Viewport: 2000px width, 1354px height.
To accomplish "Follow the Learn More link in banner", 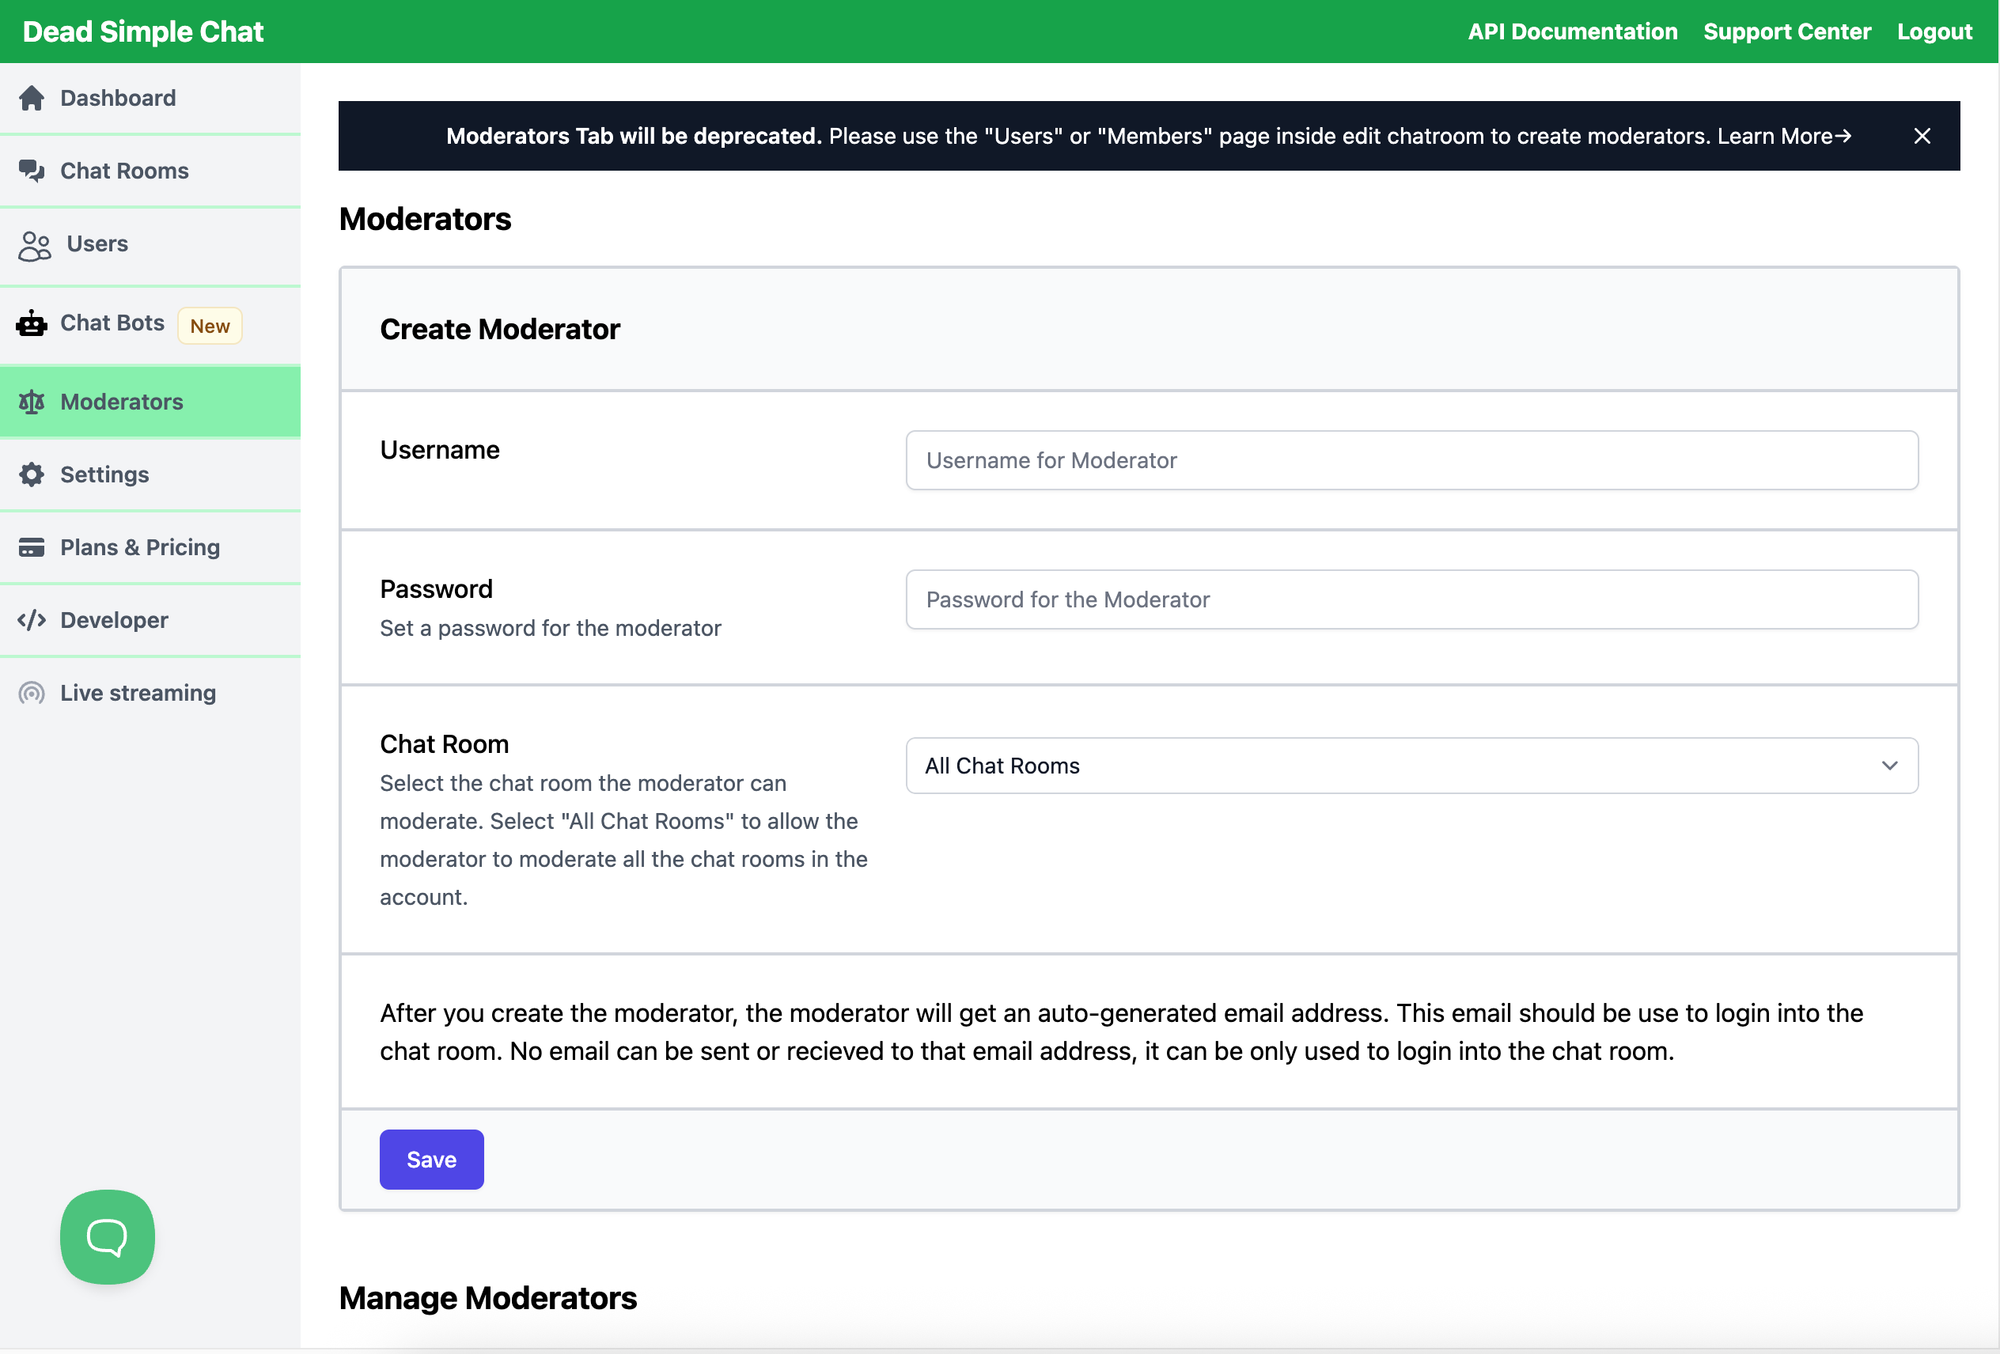I will pos(1784,136).
